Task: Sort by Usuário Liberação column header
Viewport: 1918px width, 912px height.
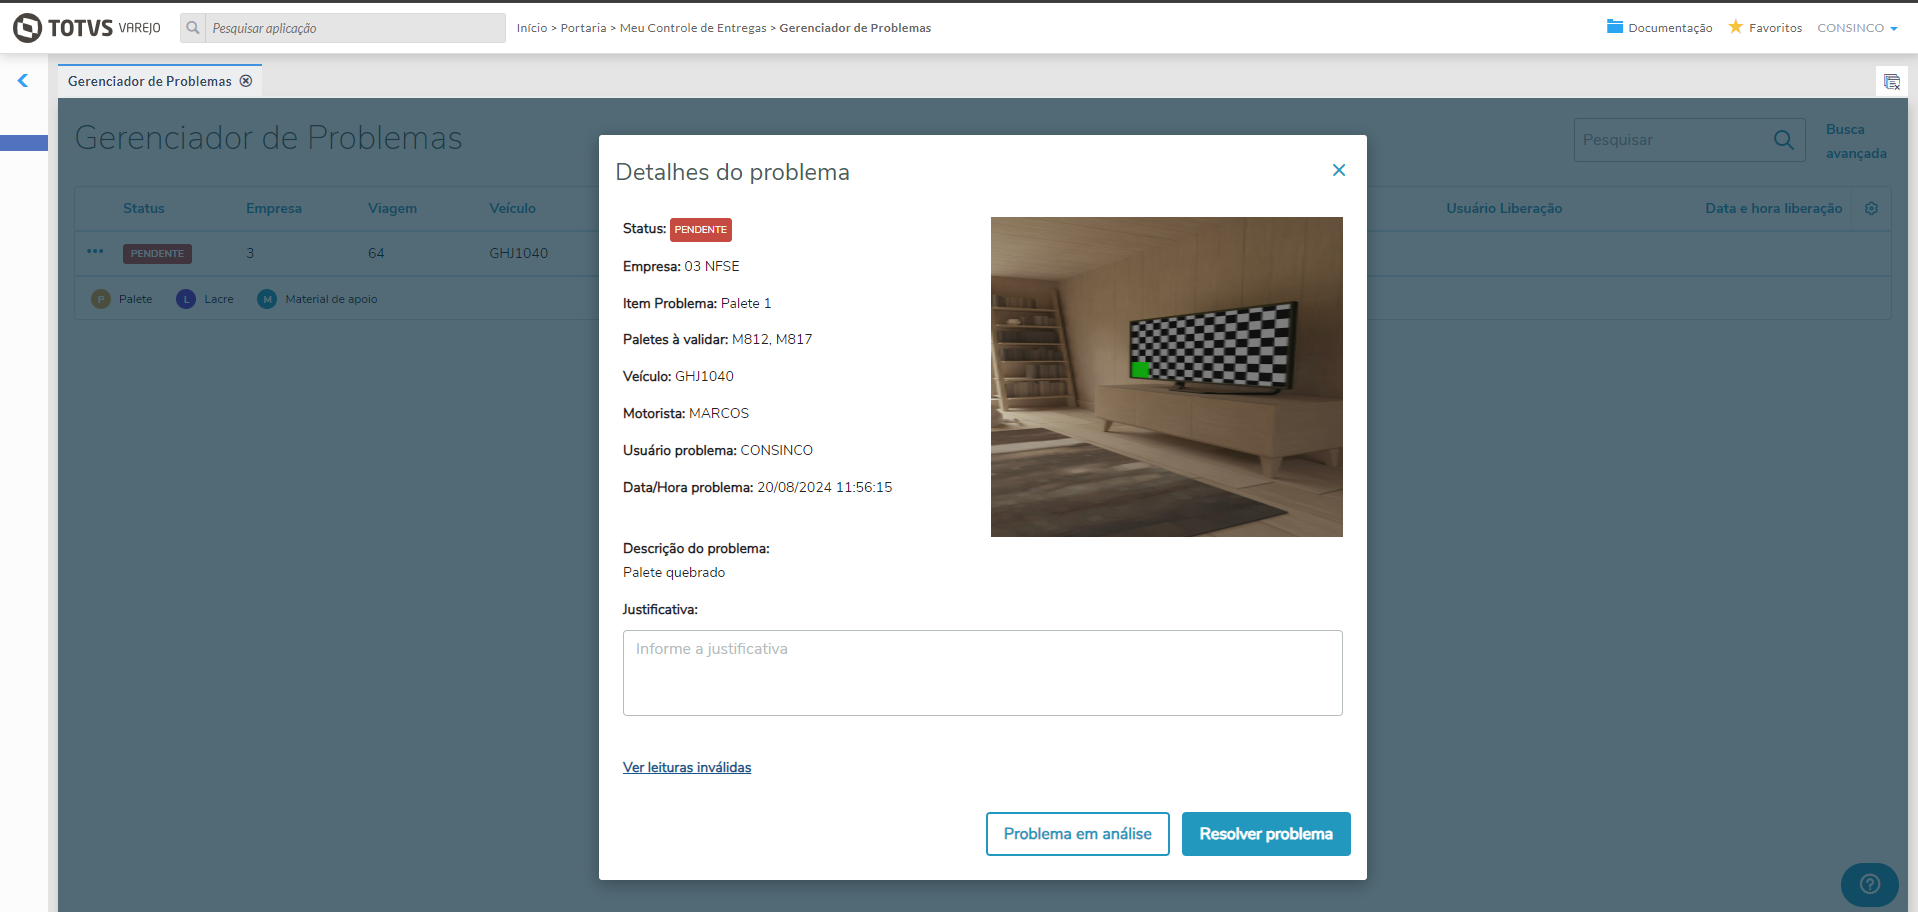Action: tap(1504, 208)
